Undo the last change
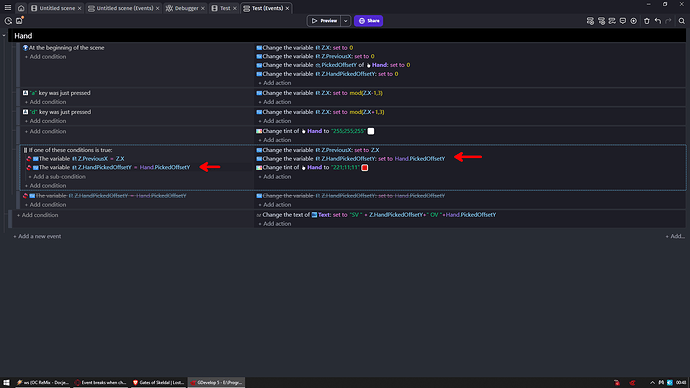The height and width of the screenshot is (388, 690). [x=657, y=21]
